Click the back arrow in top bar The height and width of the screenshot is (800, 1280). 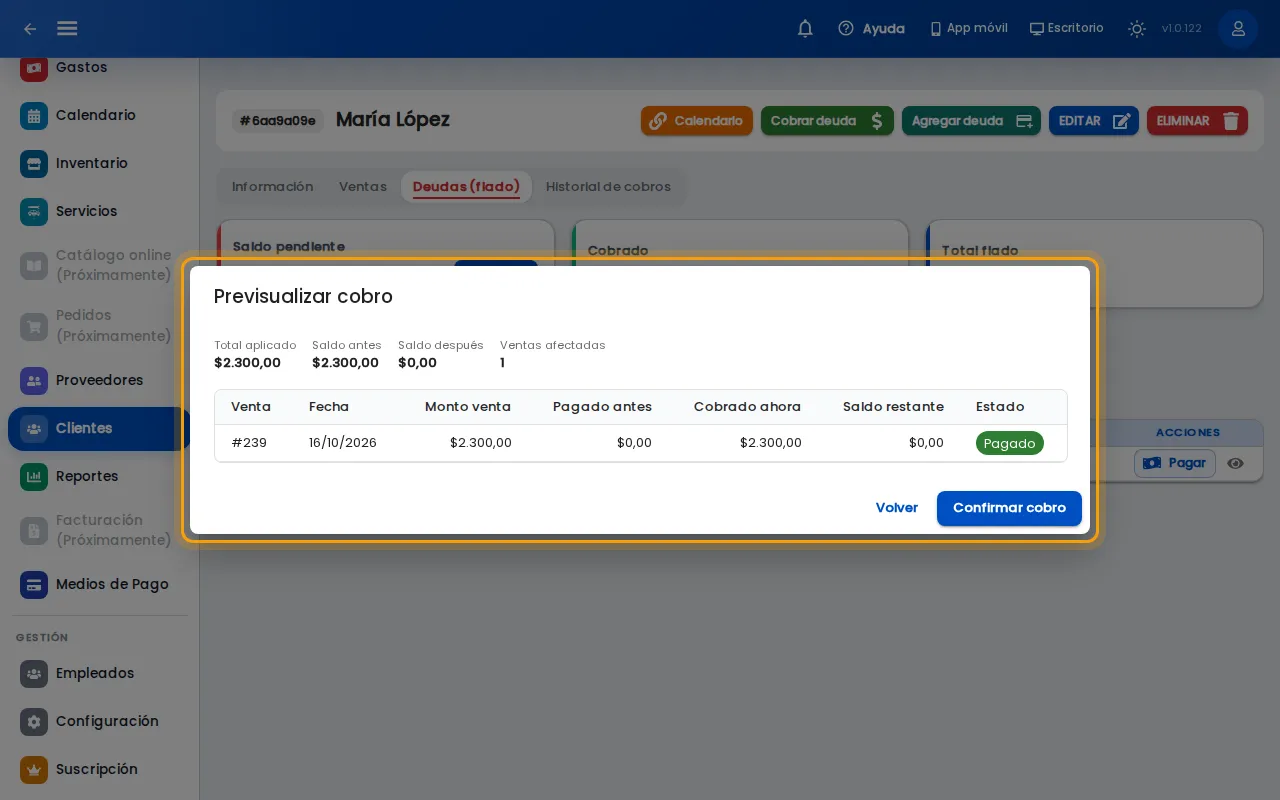30,29
